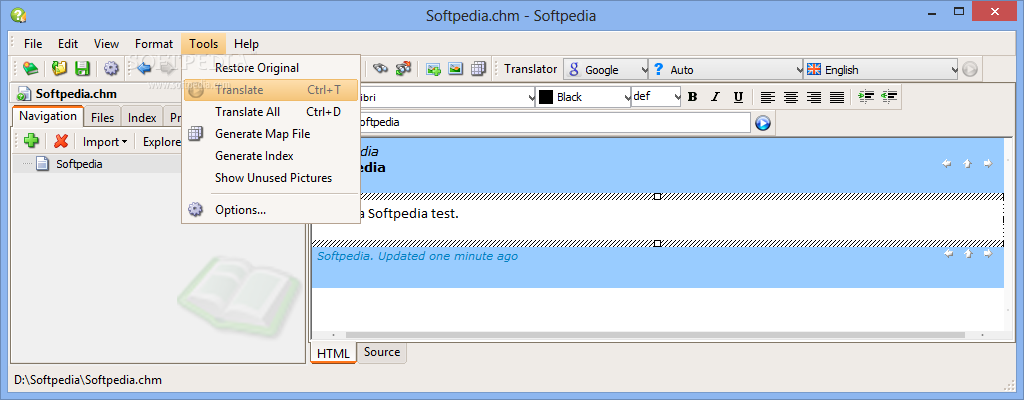Save the project with the floppy icon

coord(82,69)
